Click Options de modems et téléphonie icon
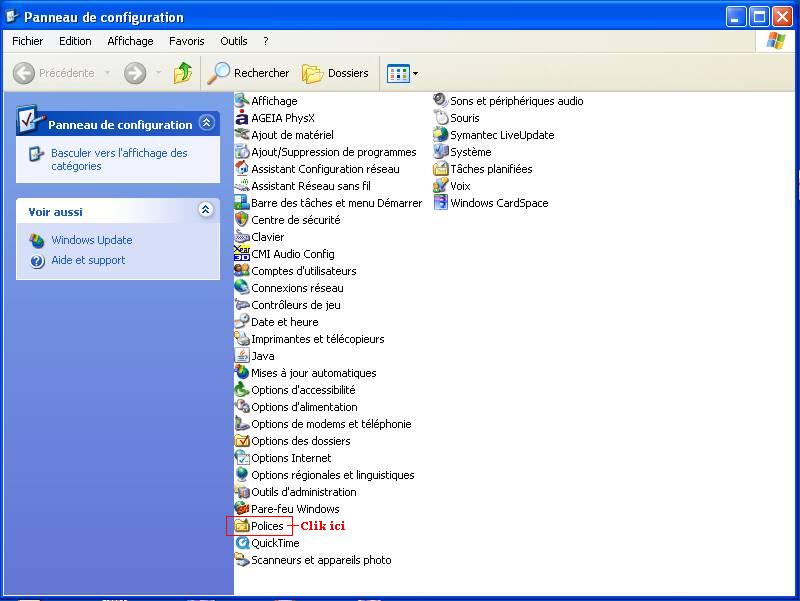Viewport: 800px width, 601px height. click(x=242, y=424)
